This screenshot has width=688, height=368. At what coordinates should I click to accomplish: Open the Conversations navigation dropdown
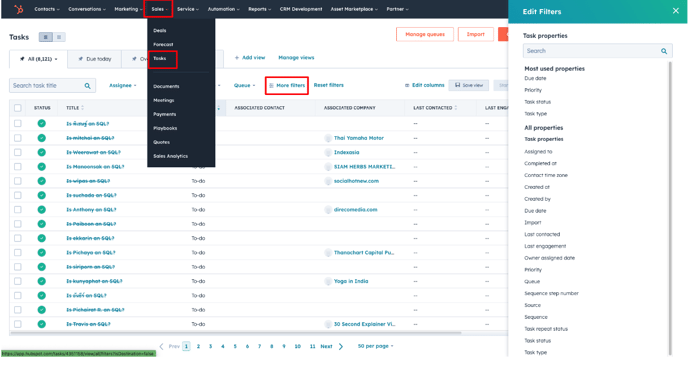point(87,9)
